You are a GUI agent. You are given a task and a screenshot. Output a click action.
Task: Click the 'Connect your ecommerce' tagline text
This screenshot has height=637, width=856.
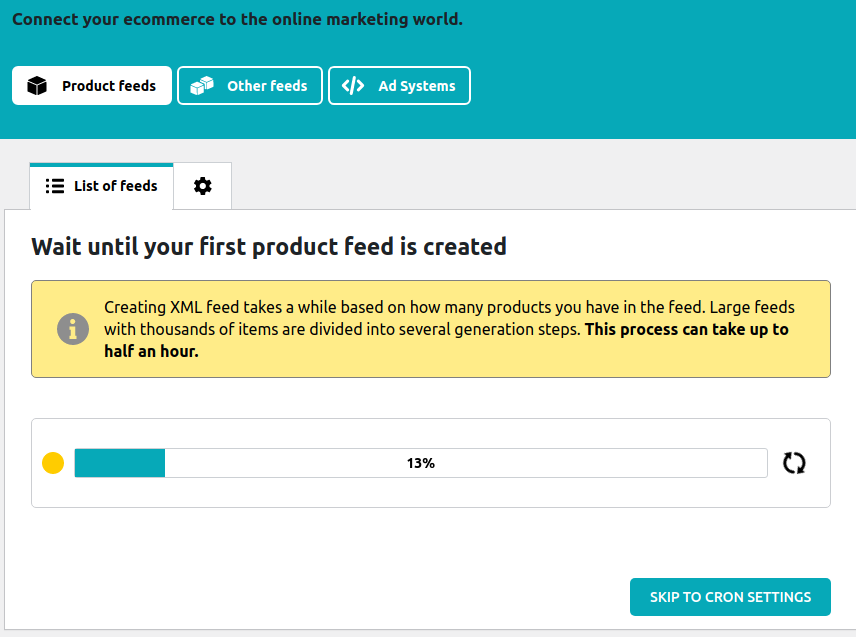tap(237, 19)
